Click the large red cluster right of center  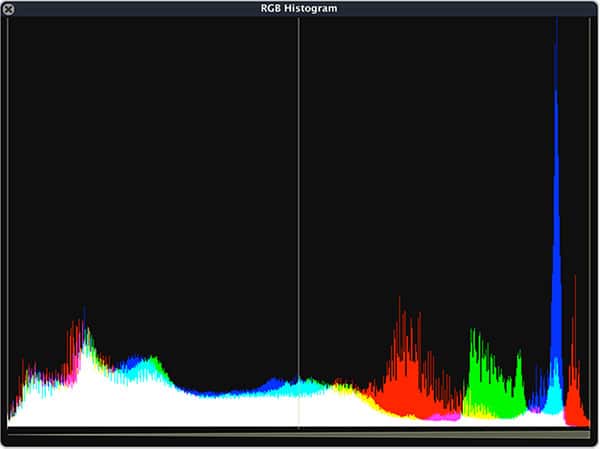[404, 385]
